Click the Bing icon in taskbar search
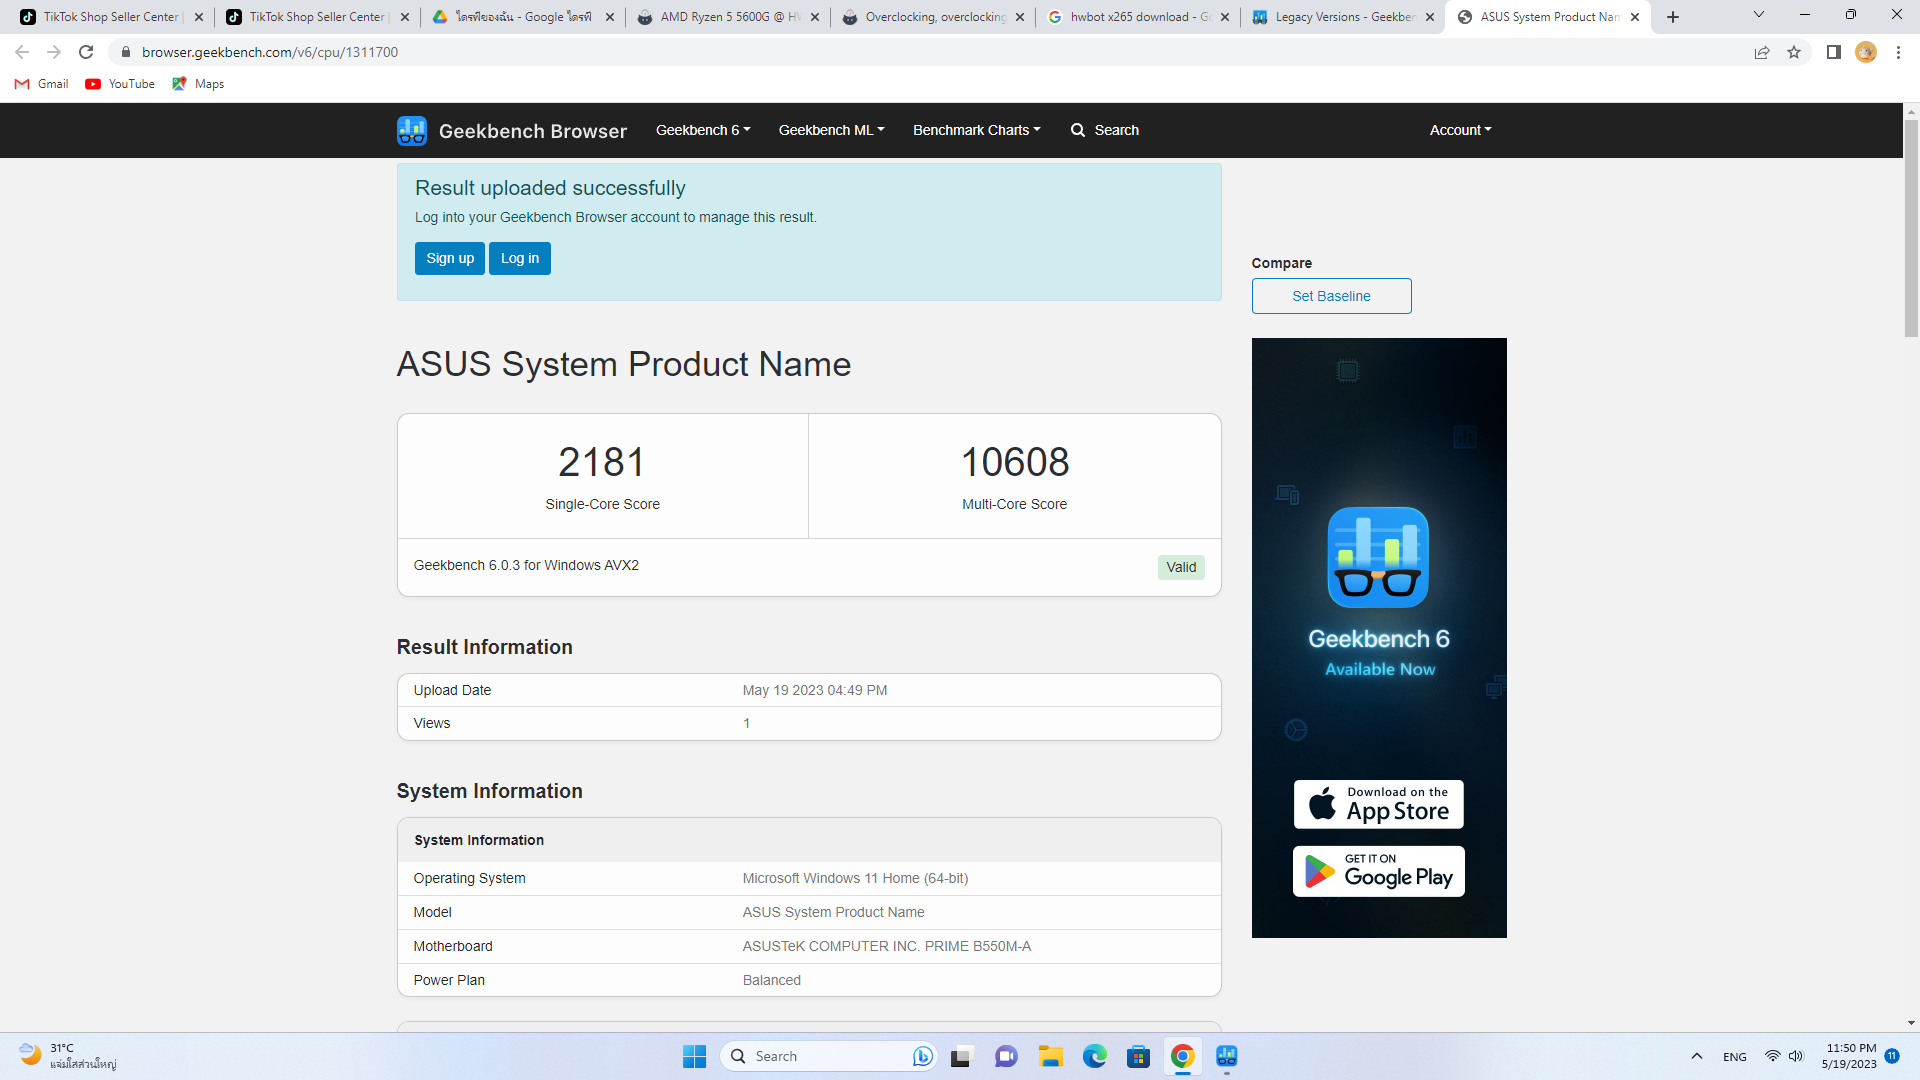The image size is (1920, 1080). [922, 1056]
